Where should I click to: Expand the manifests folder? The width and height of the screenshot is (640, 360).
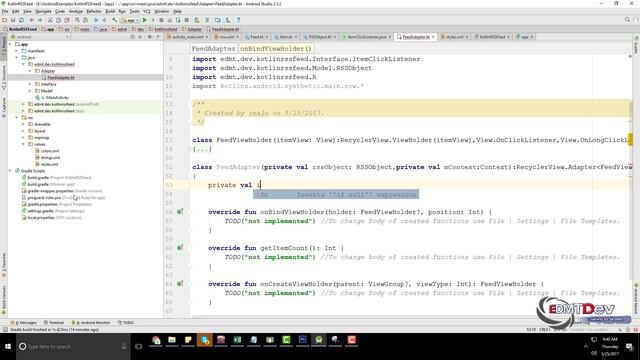[17, 51]
